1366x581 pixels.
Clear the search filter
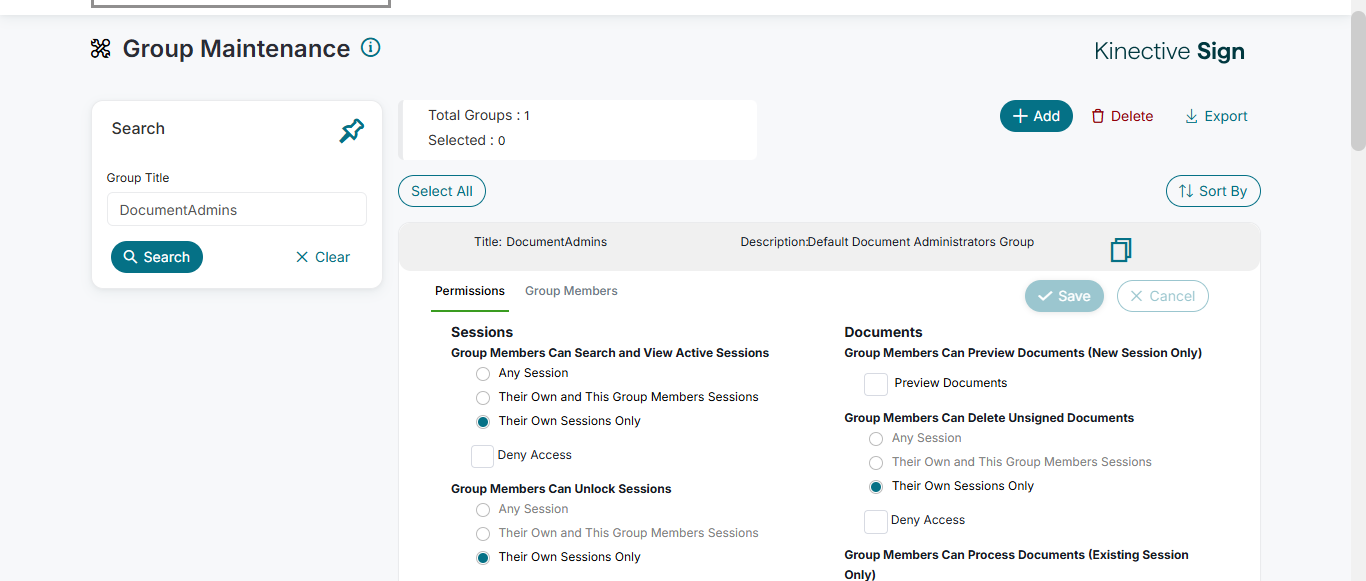pos(323,257)
